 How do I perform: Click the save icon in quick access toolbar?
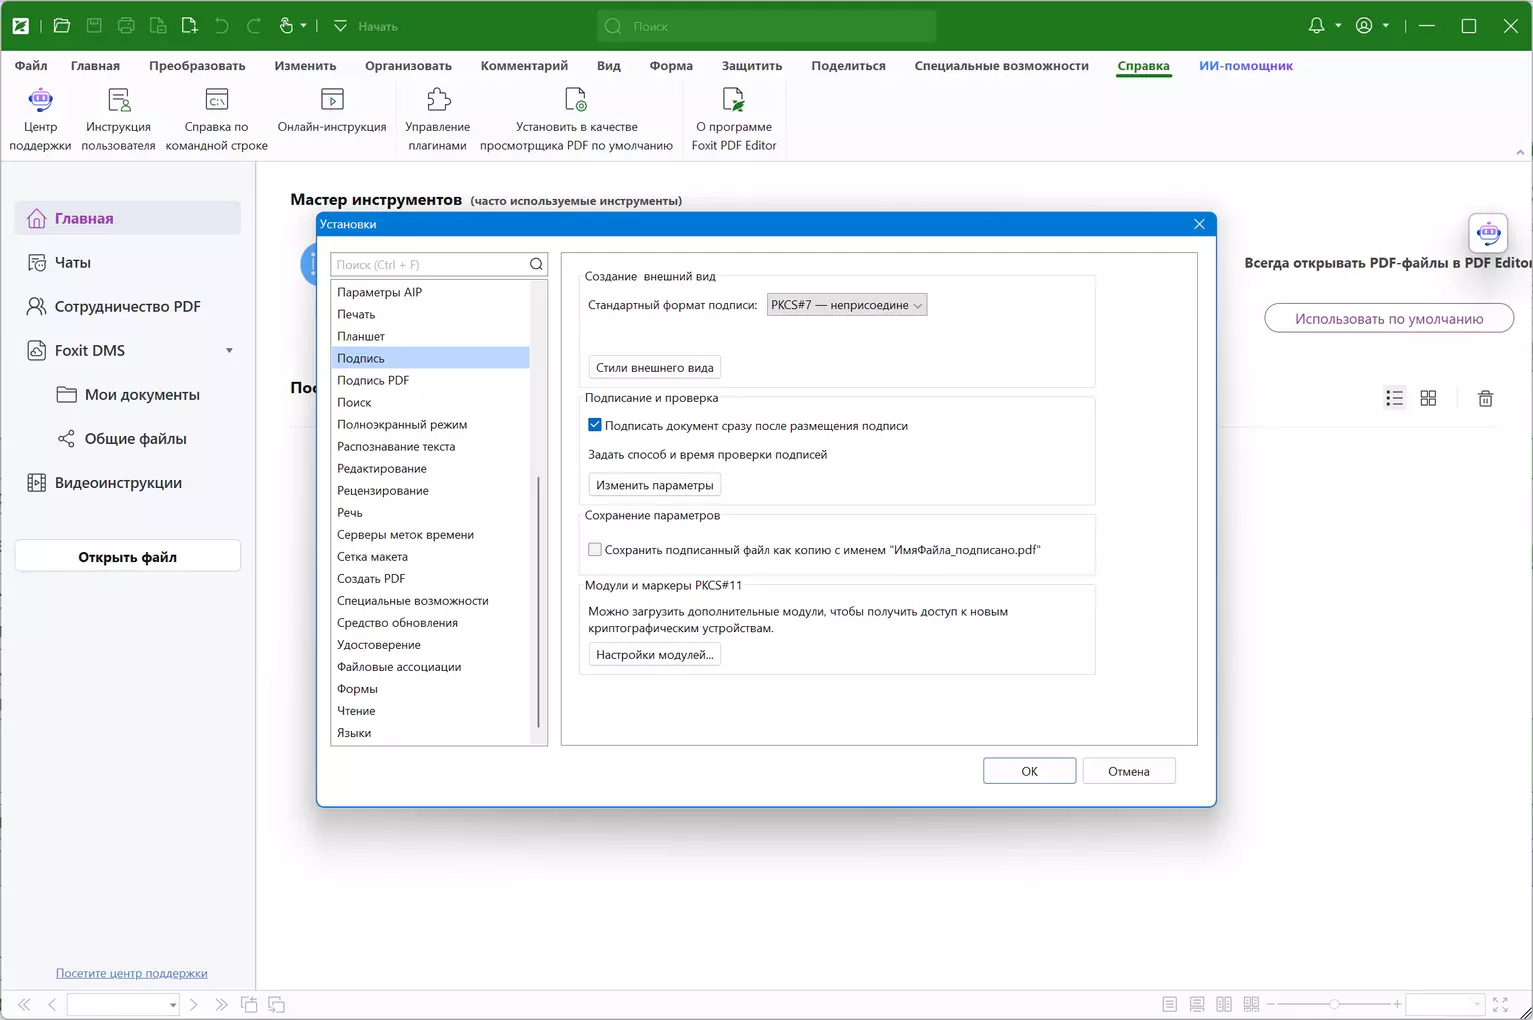[x=94, y=26]
